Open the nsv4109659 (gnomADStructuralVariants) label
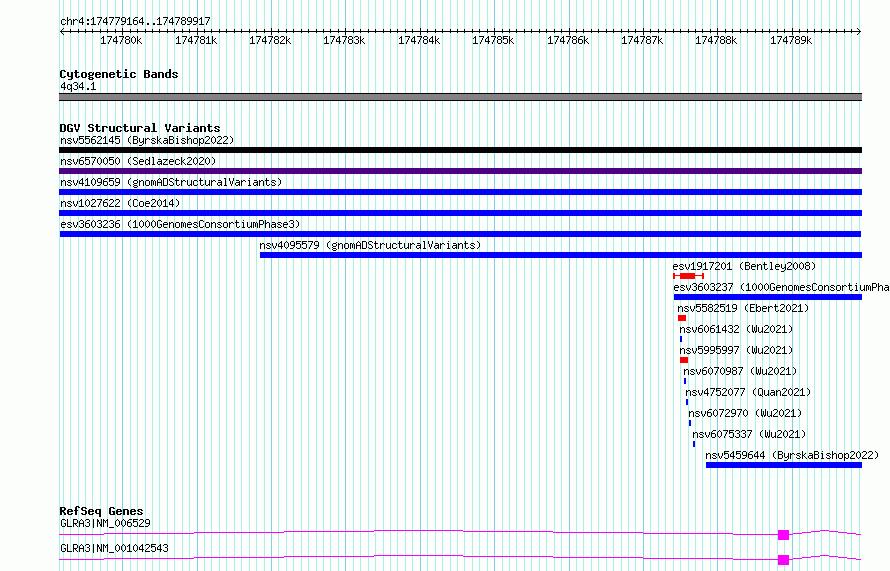This screenshot has width=890, height=571. click(171, 182)
